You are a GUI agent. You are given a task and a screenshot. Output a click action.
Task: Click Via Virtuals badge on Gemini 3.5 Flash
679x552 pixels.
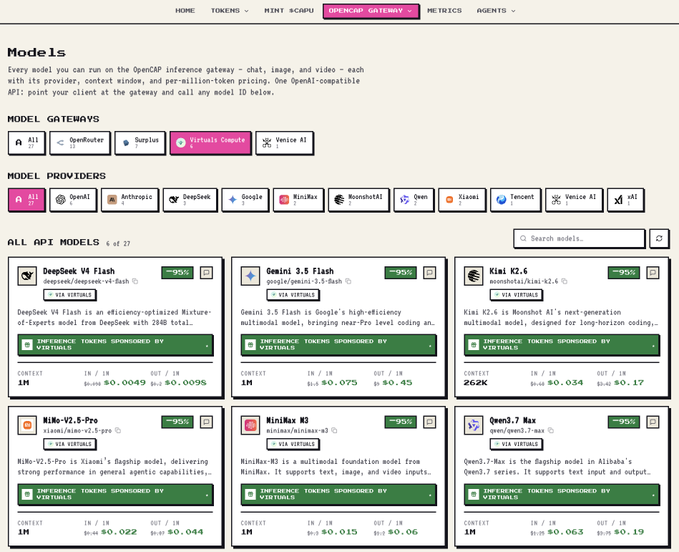[293, 295]
